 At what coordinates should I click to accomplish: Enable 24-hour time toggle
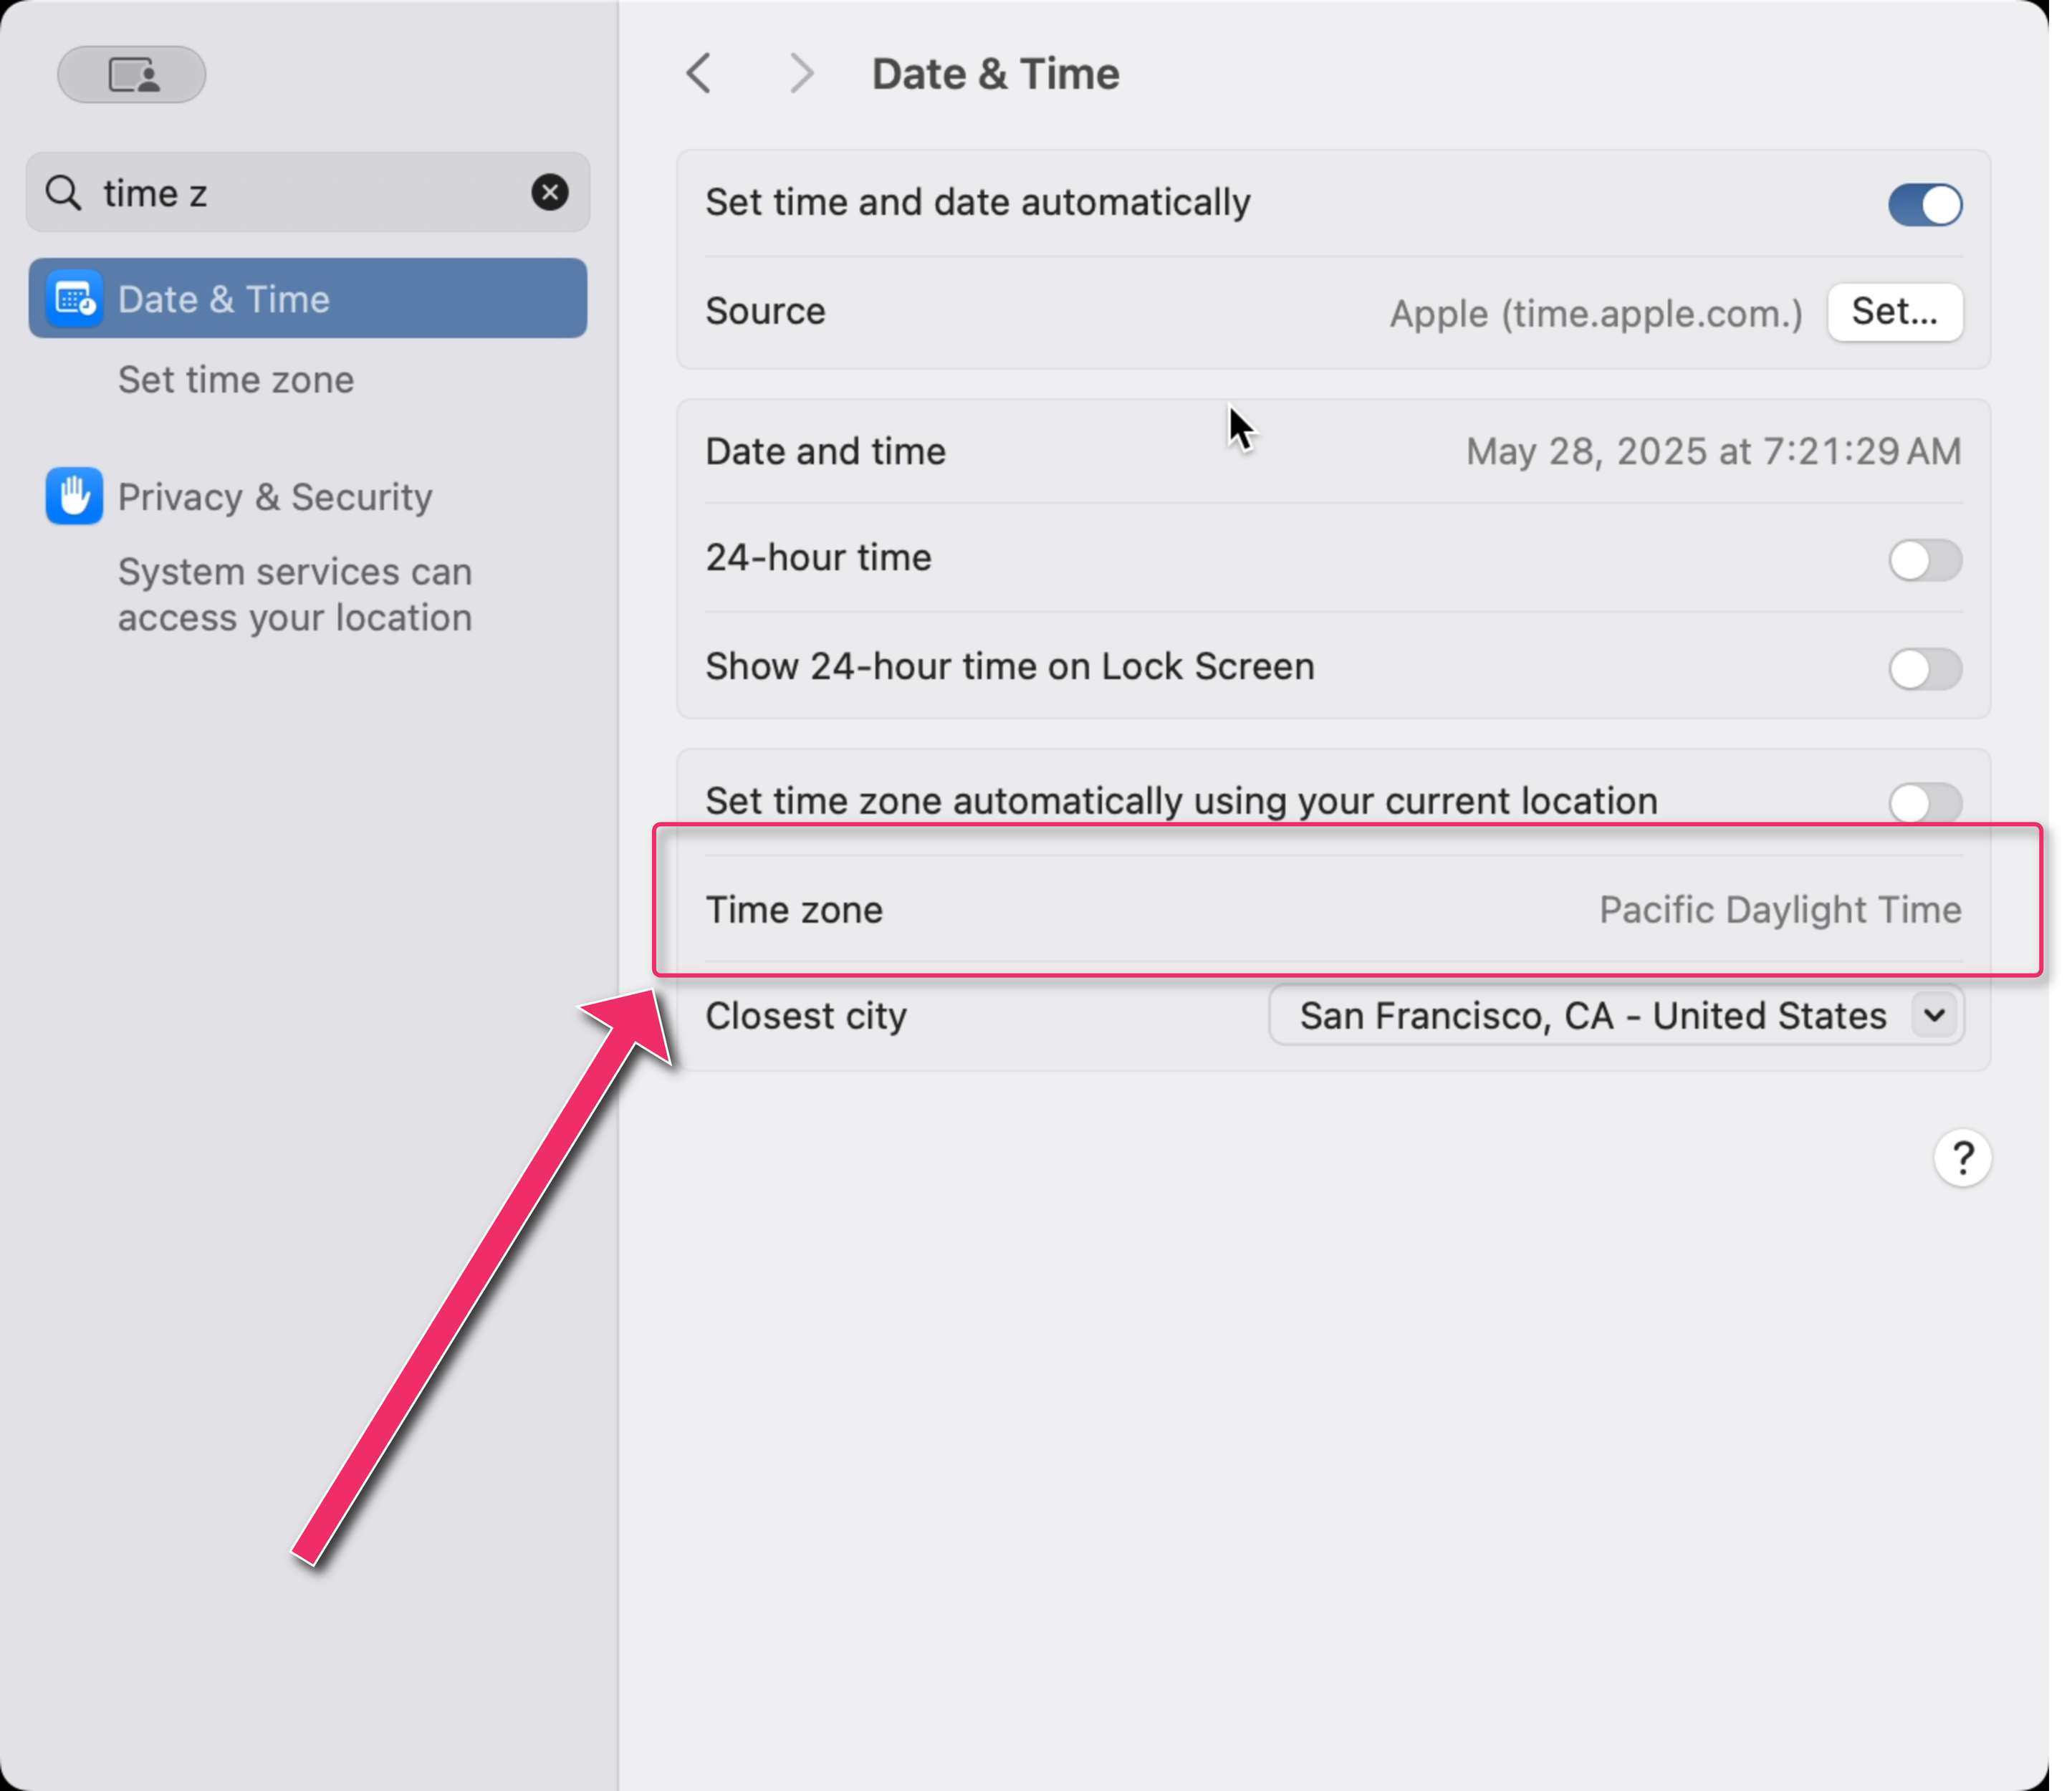click(1924, 560)
